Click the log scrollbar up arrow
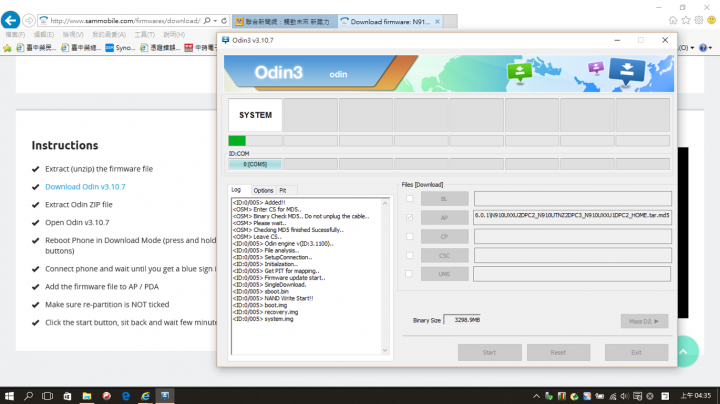720x404 pixels. tap(385, 202)
